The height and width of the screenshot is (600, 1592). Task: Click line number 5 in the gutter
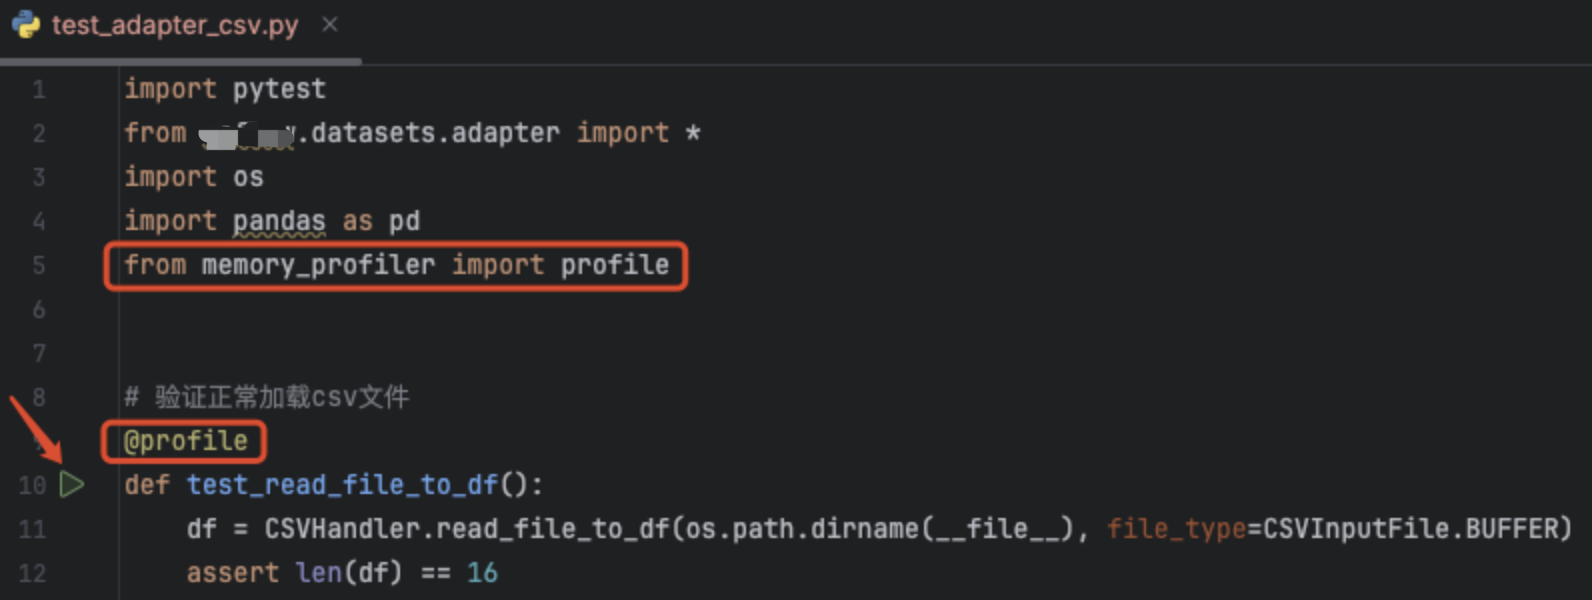(39, 266)
